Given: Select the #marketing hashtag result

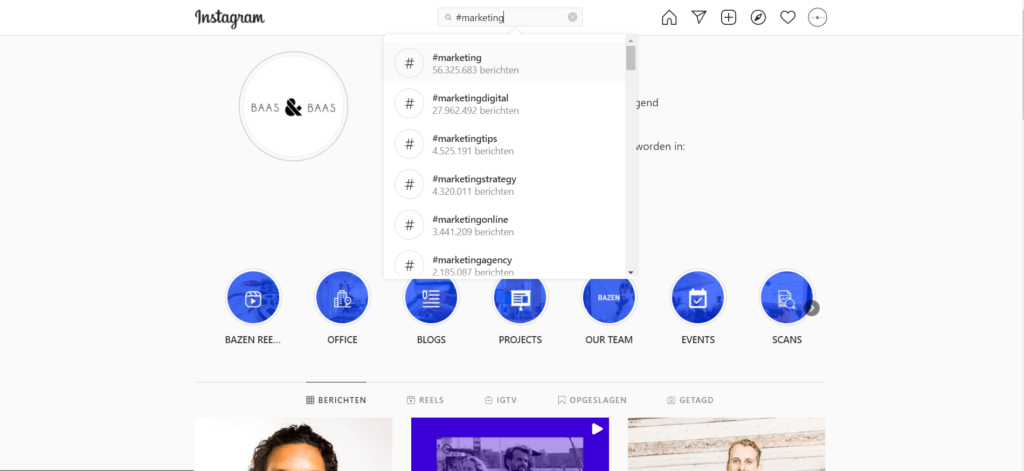Looking at the screenshot, I should [504, 63].
